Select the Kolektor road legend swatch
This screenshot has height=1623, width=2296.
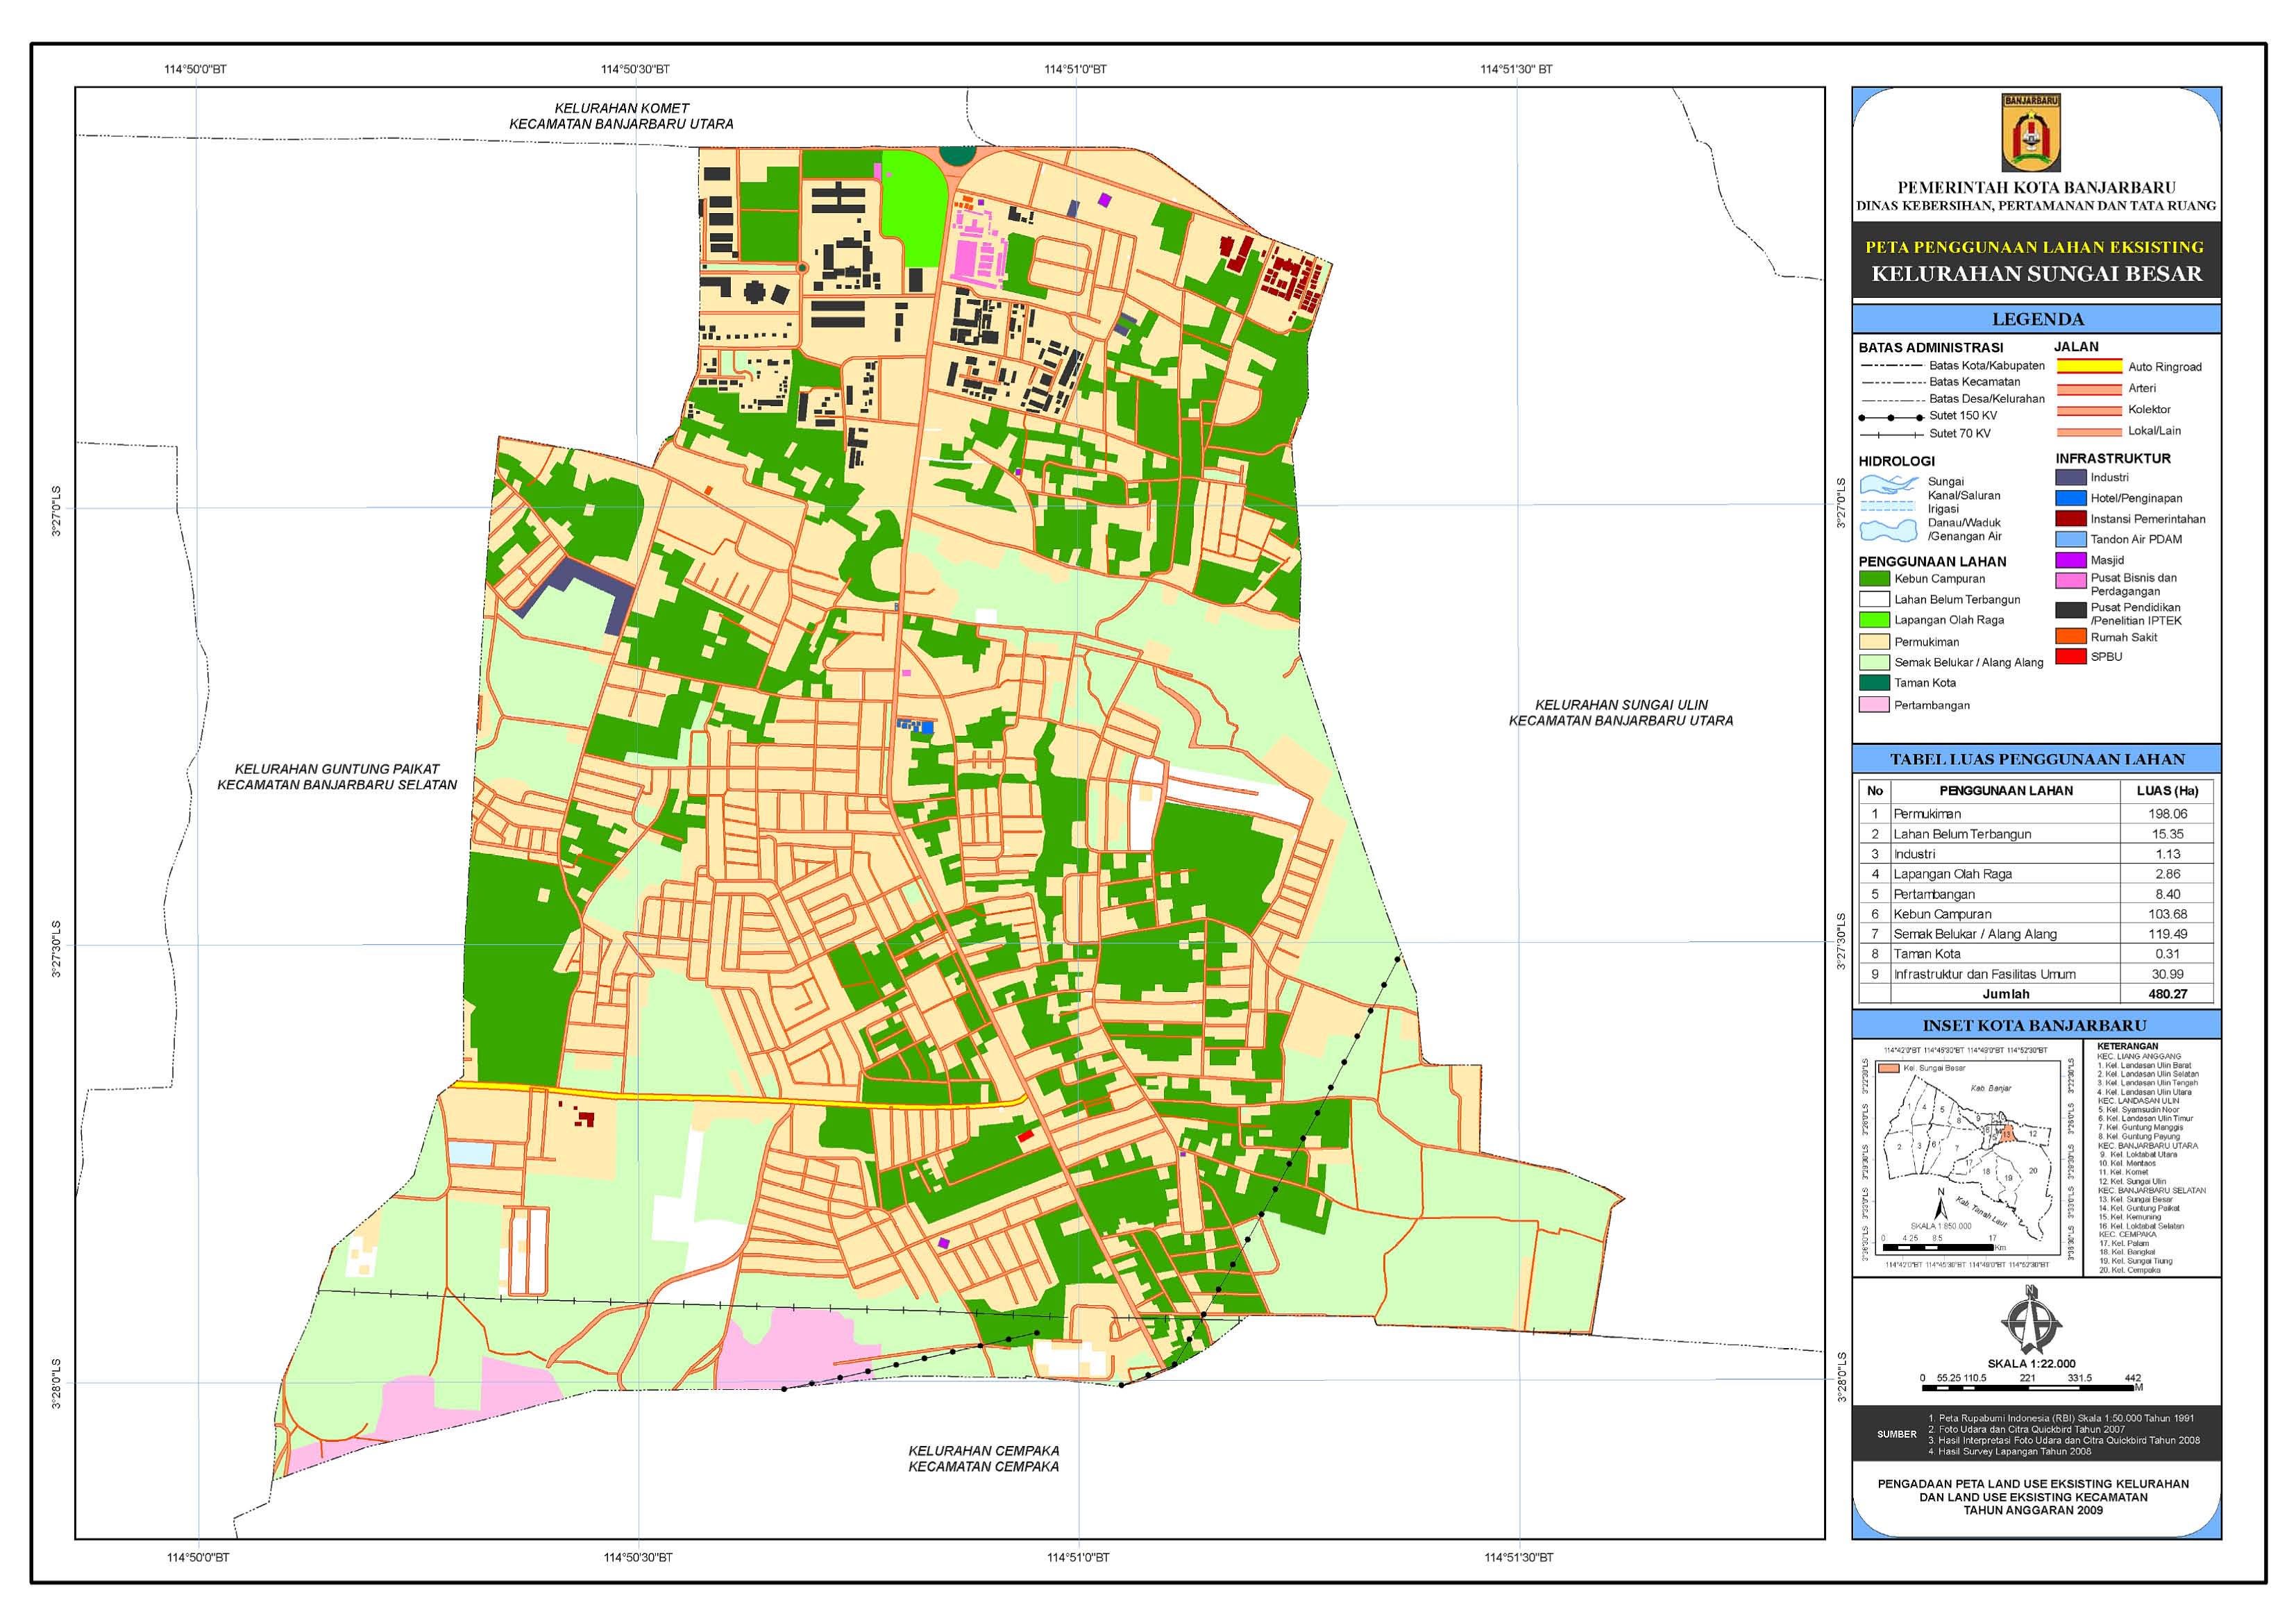tap(2089, 410)
